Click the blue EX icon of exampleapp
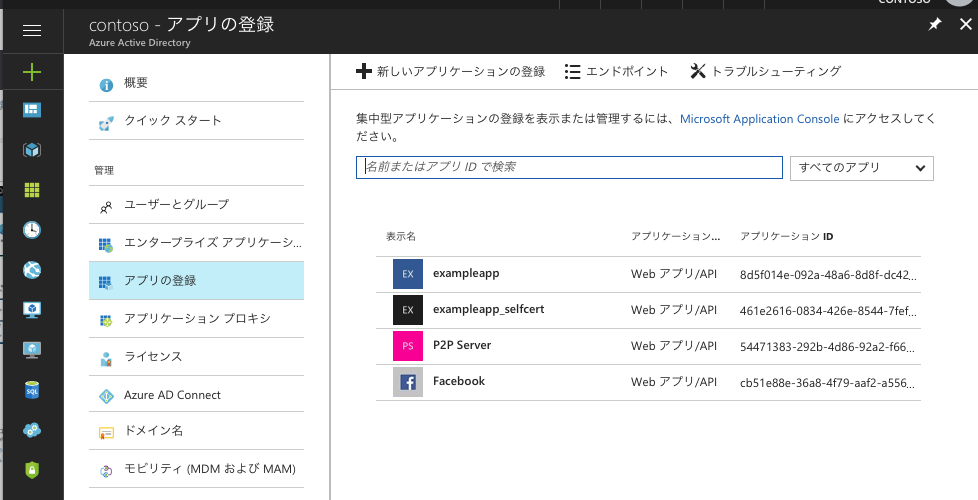The width and height of the screenshot is (978, 500). pyautogui.click(x=408, y=274)
